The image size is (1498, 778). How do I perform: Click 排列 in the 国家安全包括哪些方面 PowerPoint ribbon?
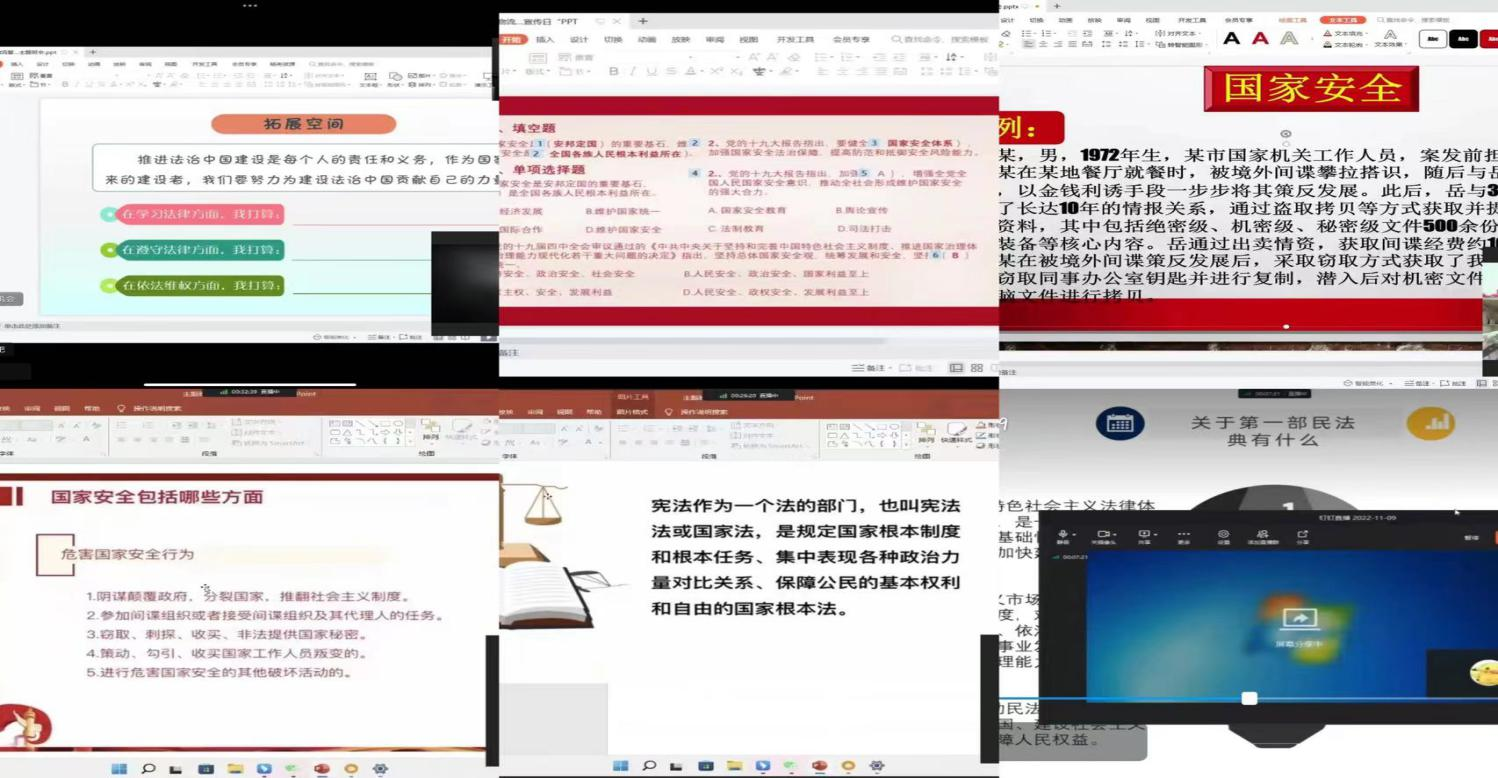point(430,430)
